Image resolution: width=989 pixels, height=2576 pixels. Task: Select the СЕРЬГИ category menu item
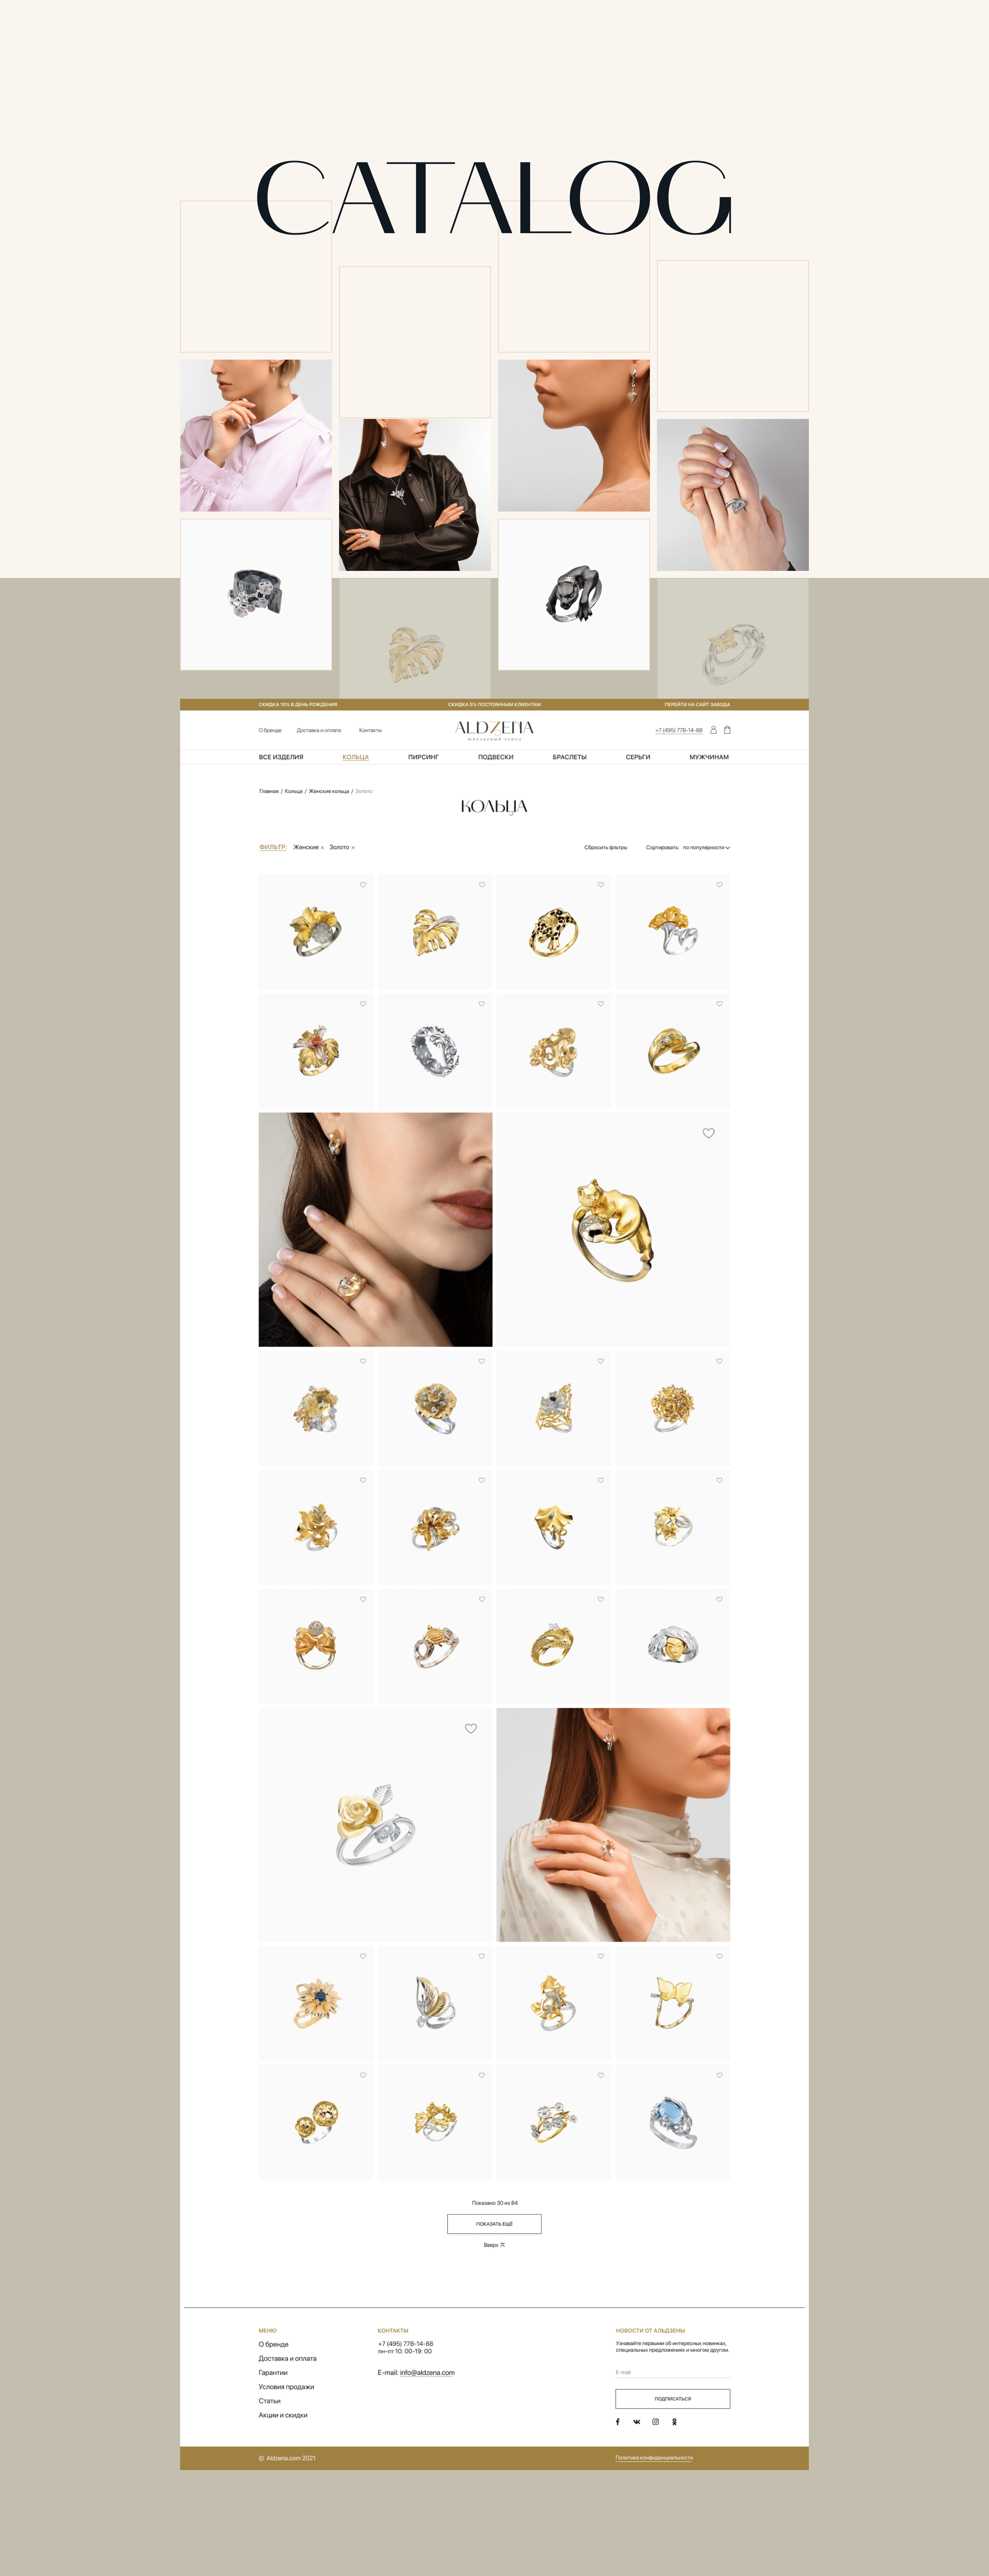point(638,757)
